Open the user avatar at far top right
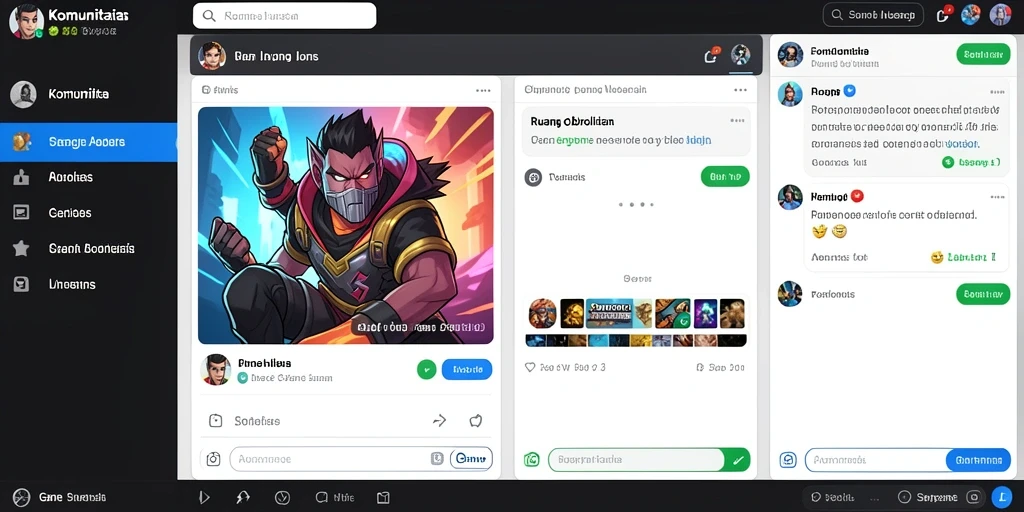 click(x=1000, y=14)
